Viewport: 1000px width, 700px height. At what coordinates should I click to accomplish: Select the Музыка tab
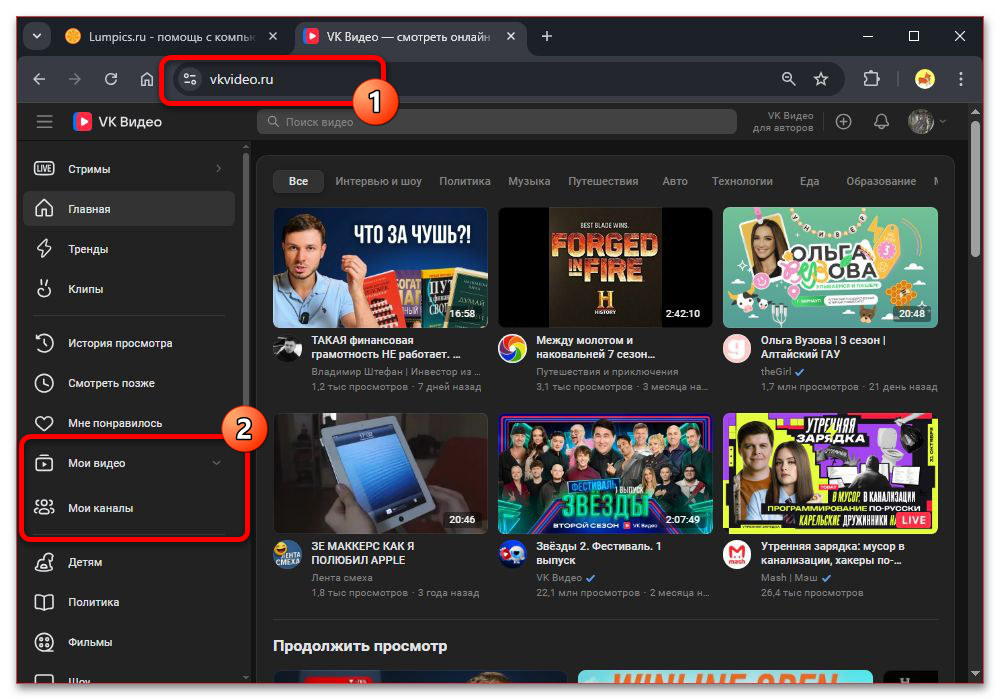[x=529, y=181]
